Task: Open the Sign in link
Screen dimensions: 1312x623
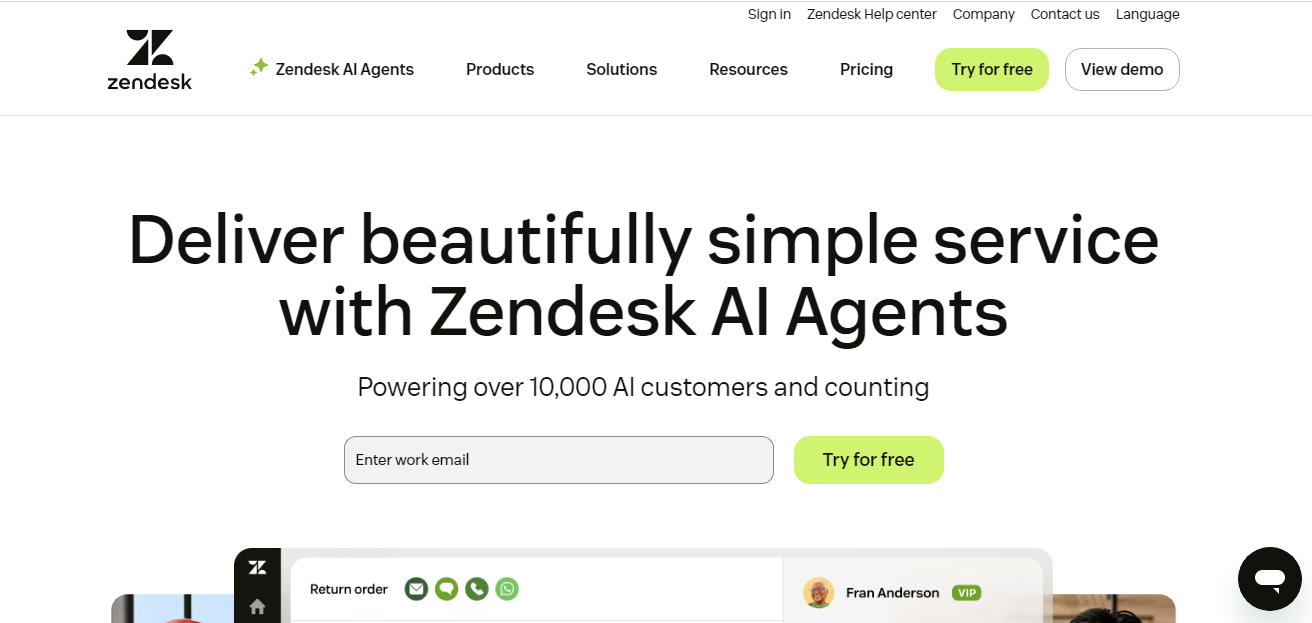Action: point(769,14)
